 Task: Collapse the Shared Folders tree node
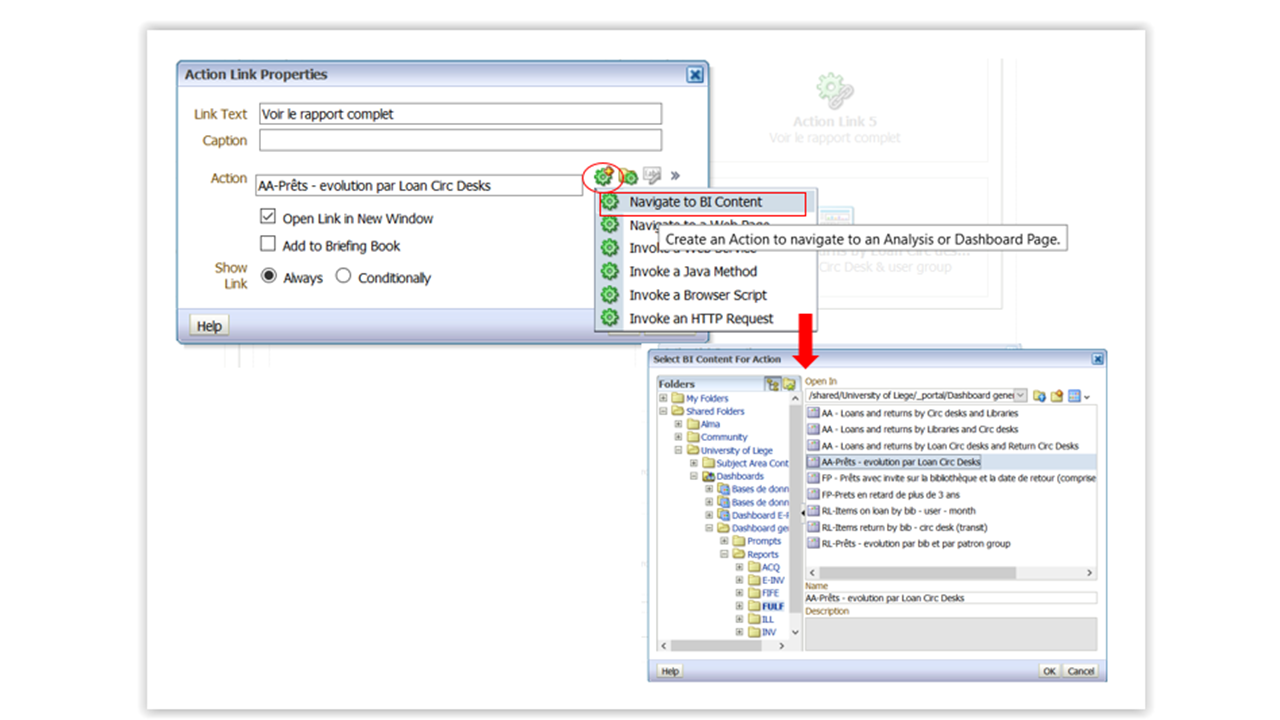[x=664, y=411]
